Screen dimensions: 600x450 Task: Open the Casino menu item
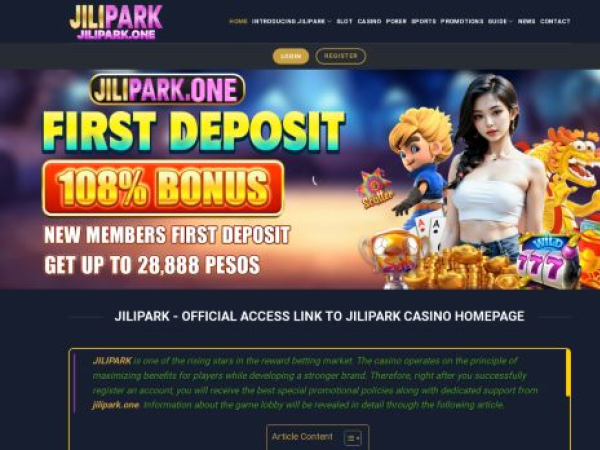369,21
